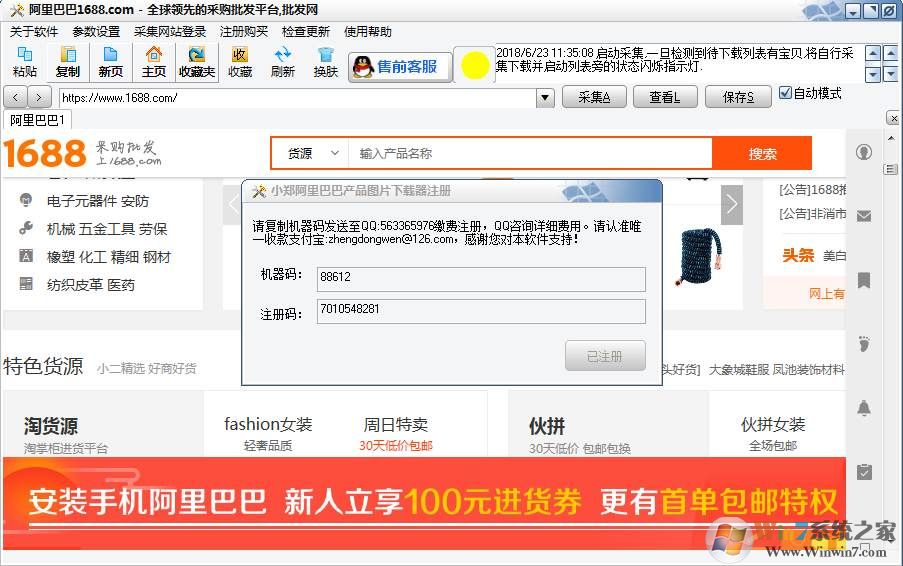This screenshot has height=566, width=903.
Task: Open the 采集网站登录 menu
Action: tap(170, 32)
